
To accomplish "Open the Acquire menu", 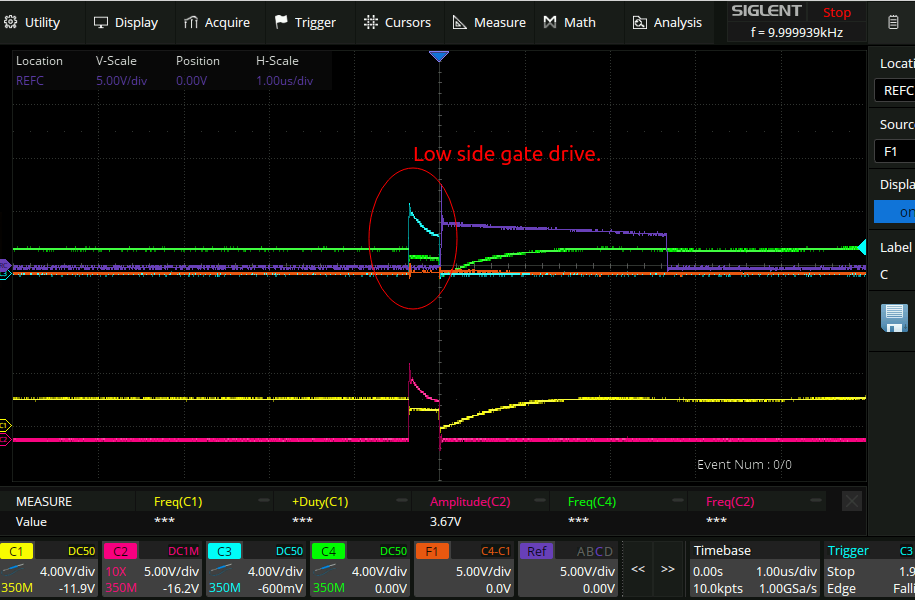I will tap(216, 22).
